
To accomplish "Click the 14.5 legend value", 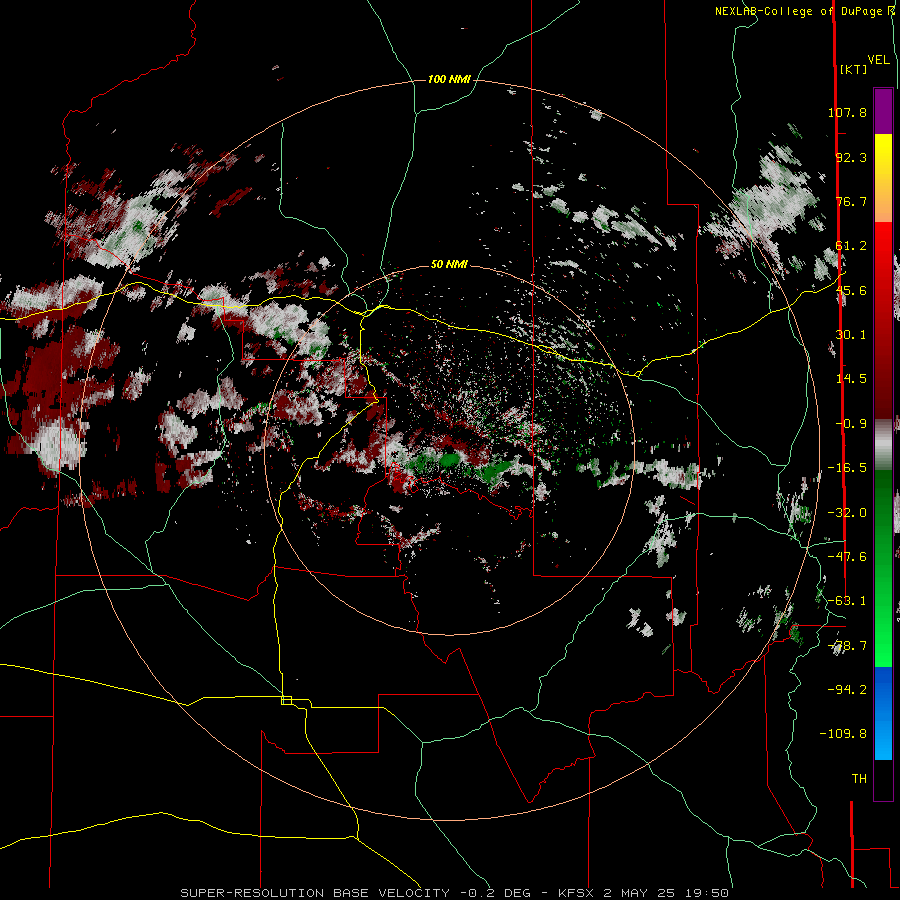I will pyautogui.click(x=851, y=379).
